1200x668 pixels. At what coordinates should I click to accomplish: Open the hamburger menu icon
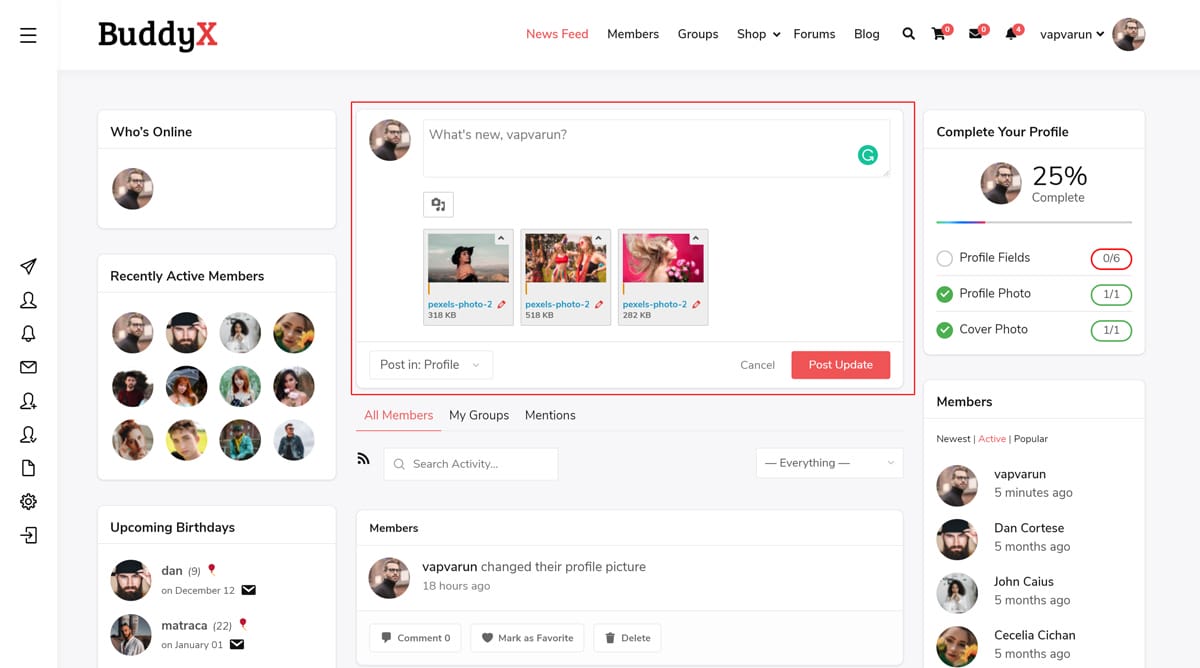point(28,35)
